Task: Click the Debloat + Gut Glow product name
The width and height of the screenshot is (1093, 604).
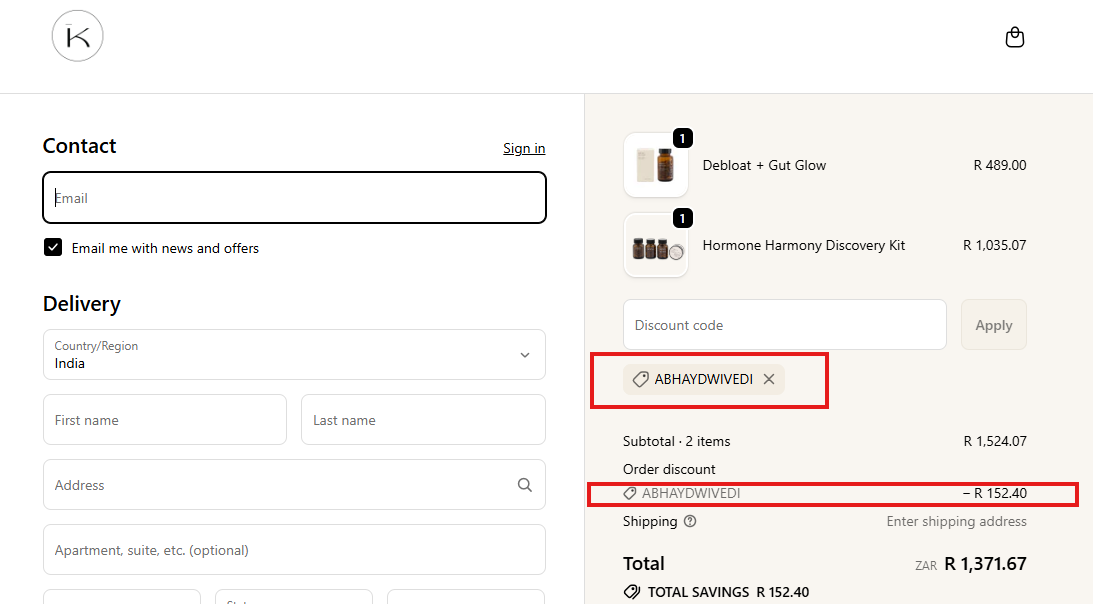Action: (764, 165)
